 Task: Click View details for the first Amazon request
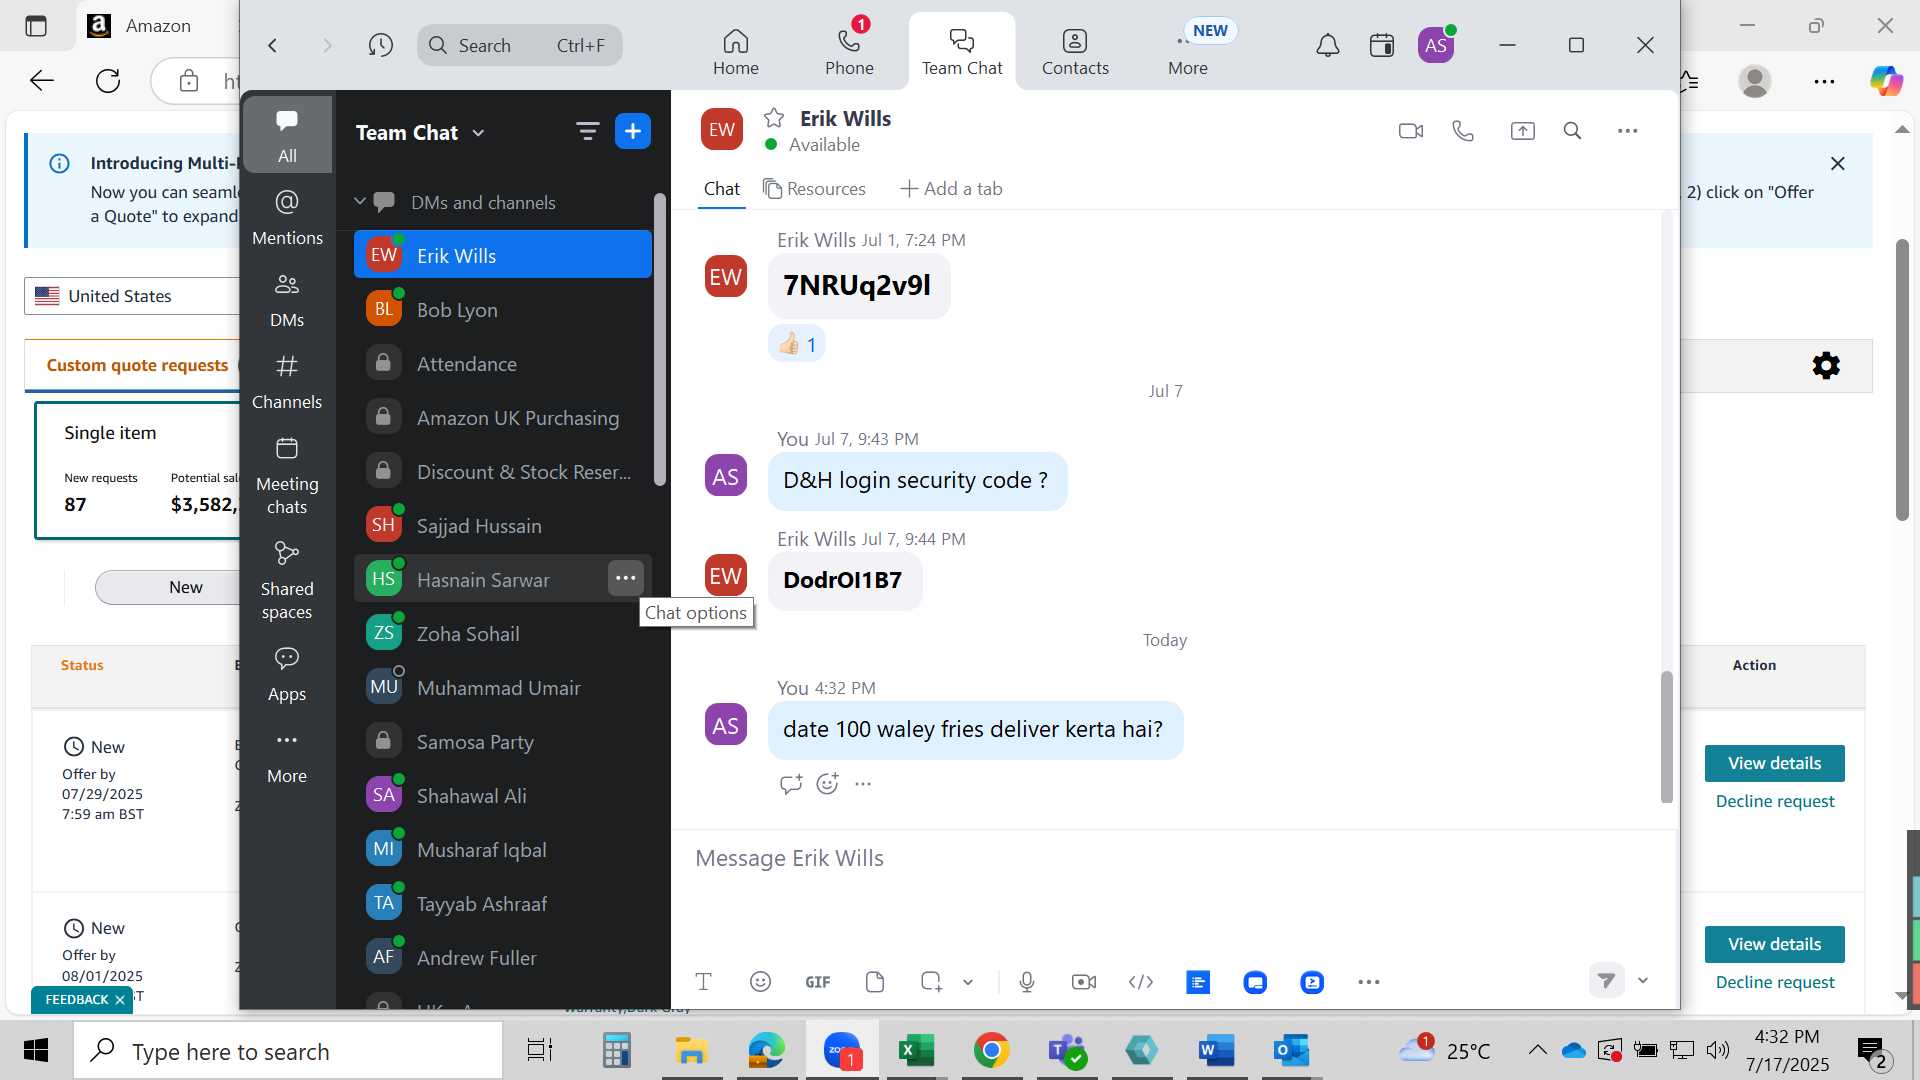point(1774,763)
